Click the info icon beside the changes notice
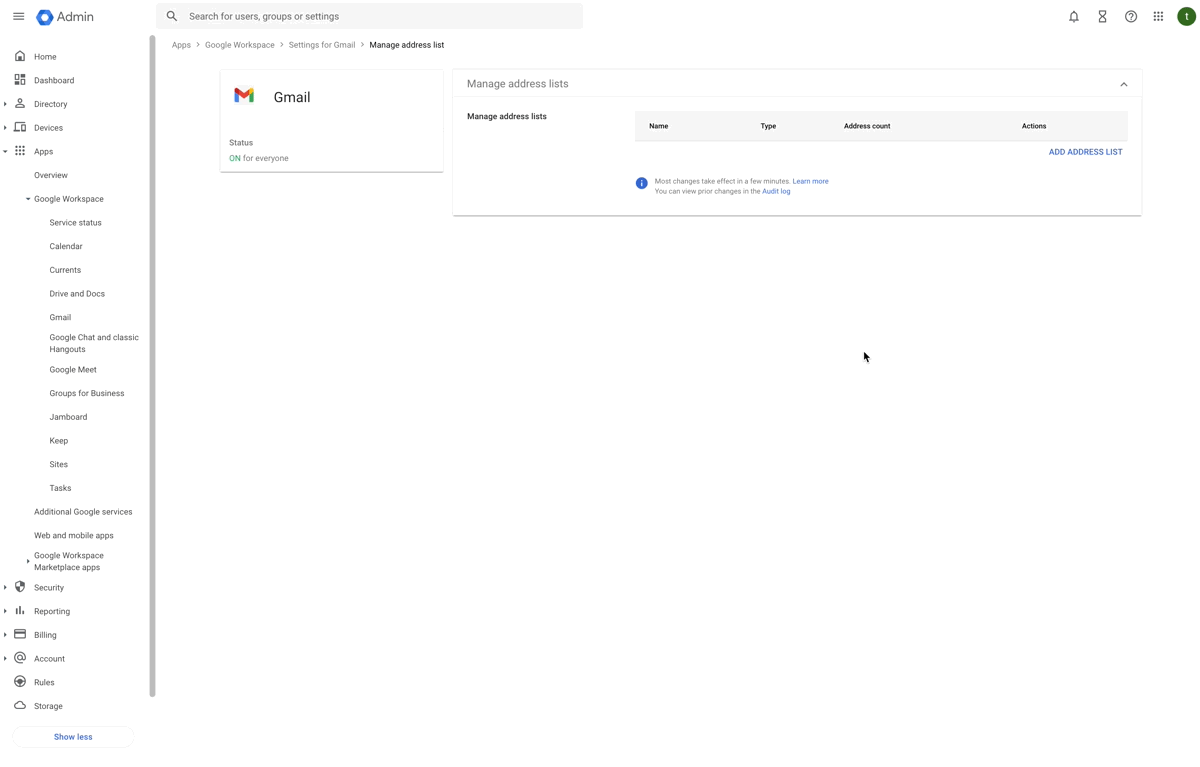 [x=641, y=183]
